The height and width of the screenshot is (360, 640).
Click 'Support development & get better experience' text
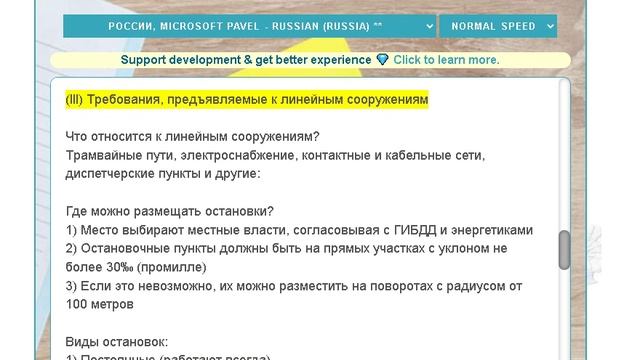coord(246,60)
